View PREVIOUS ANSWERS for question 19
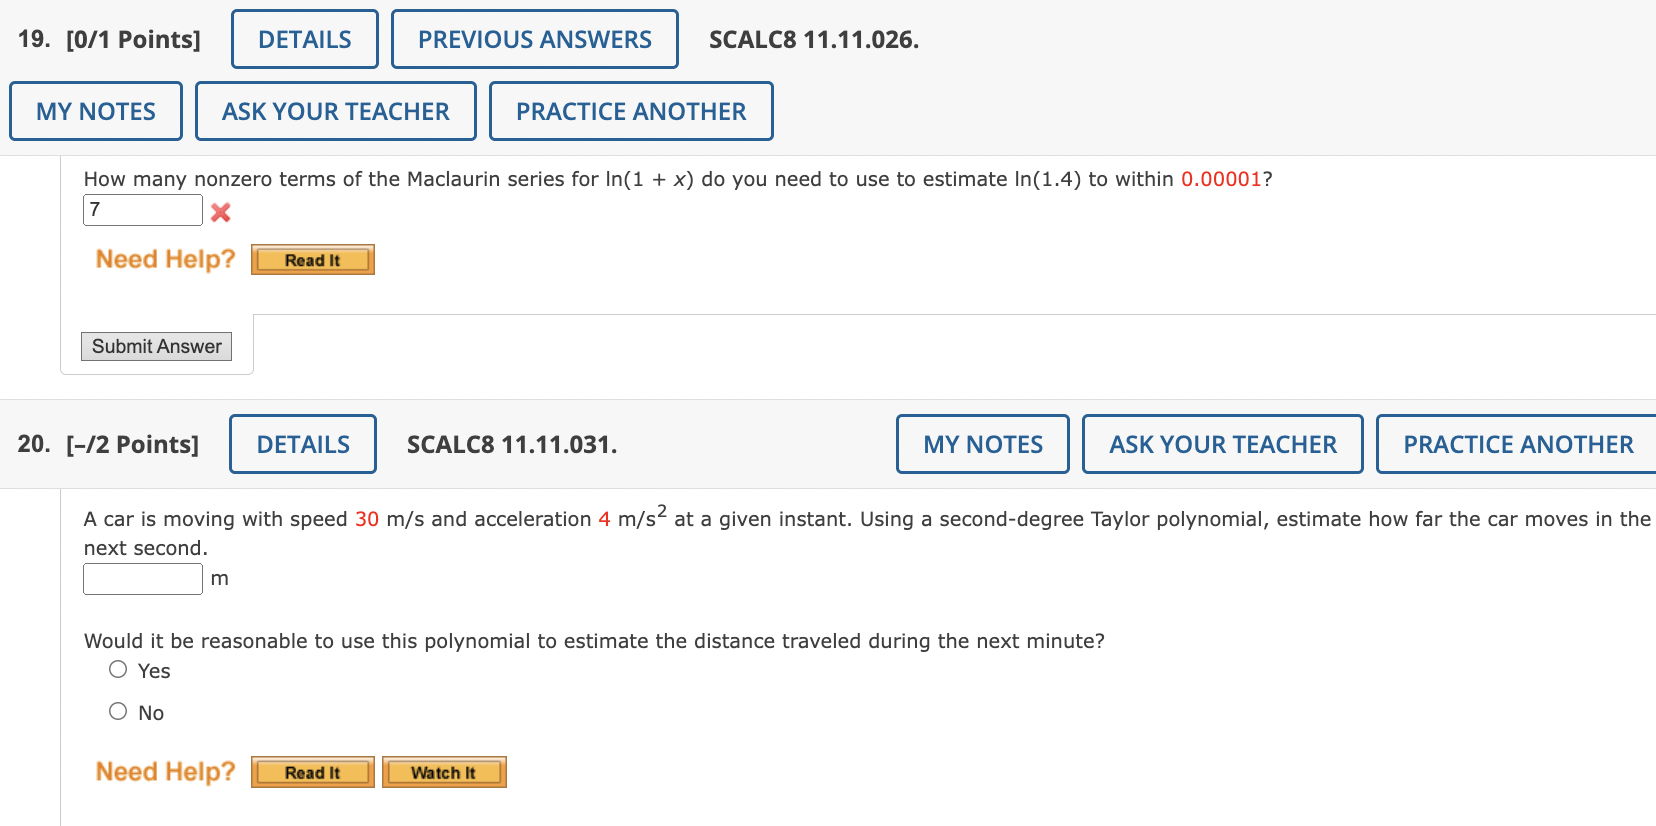1656x826 pixels. point(535,38)
